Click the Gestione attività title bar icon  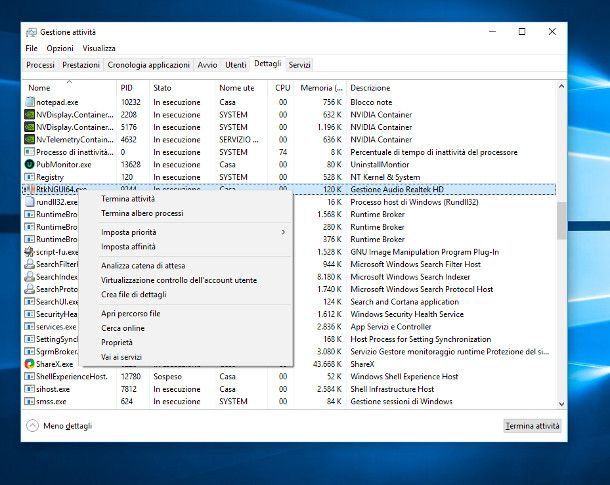coord(31,32)
